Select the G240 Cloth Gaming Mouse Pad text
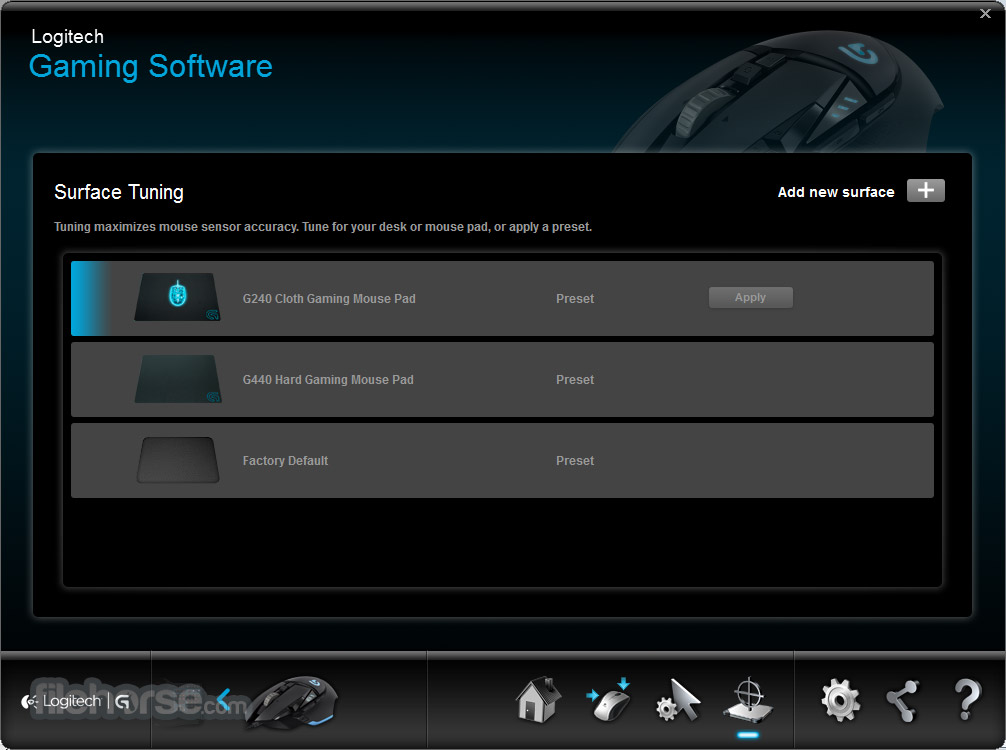The image size is (1006, 750). pyautogui.click(x=329, y=298)
